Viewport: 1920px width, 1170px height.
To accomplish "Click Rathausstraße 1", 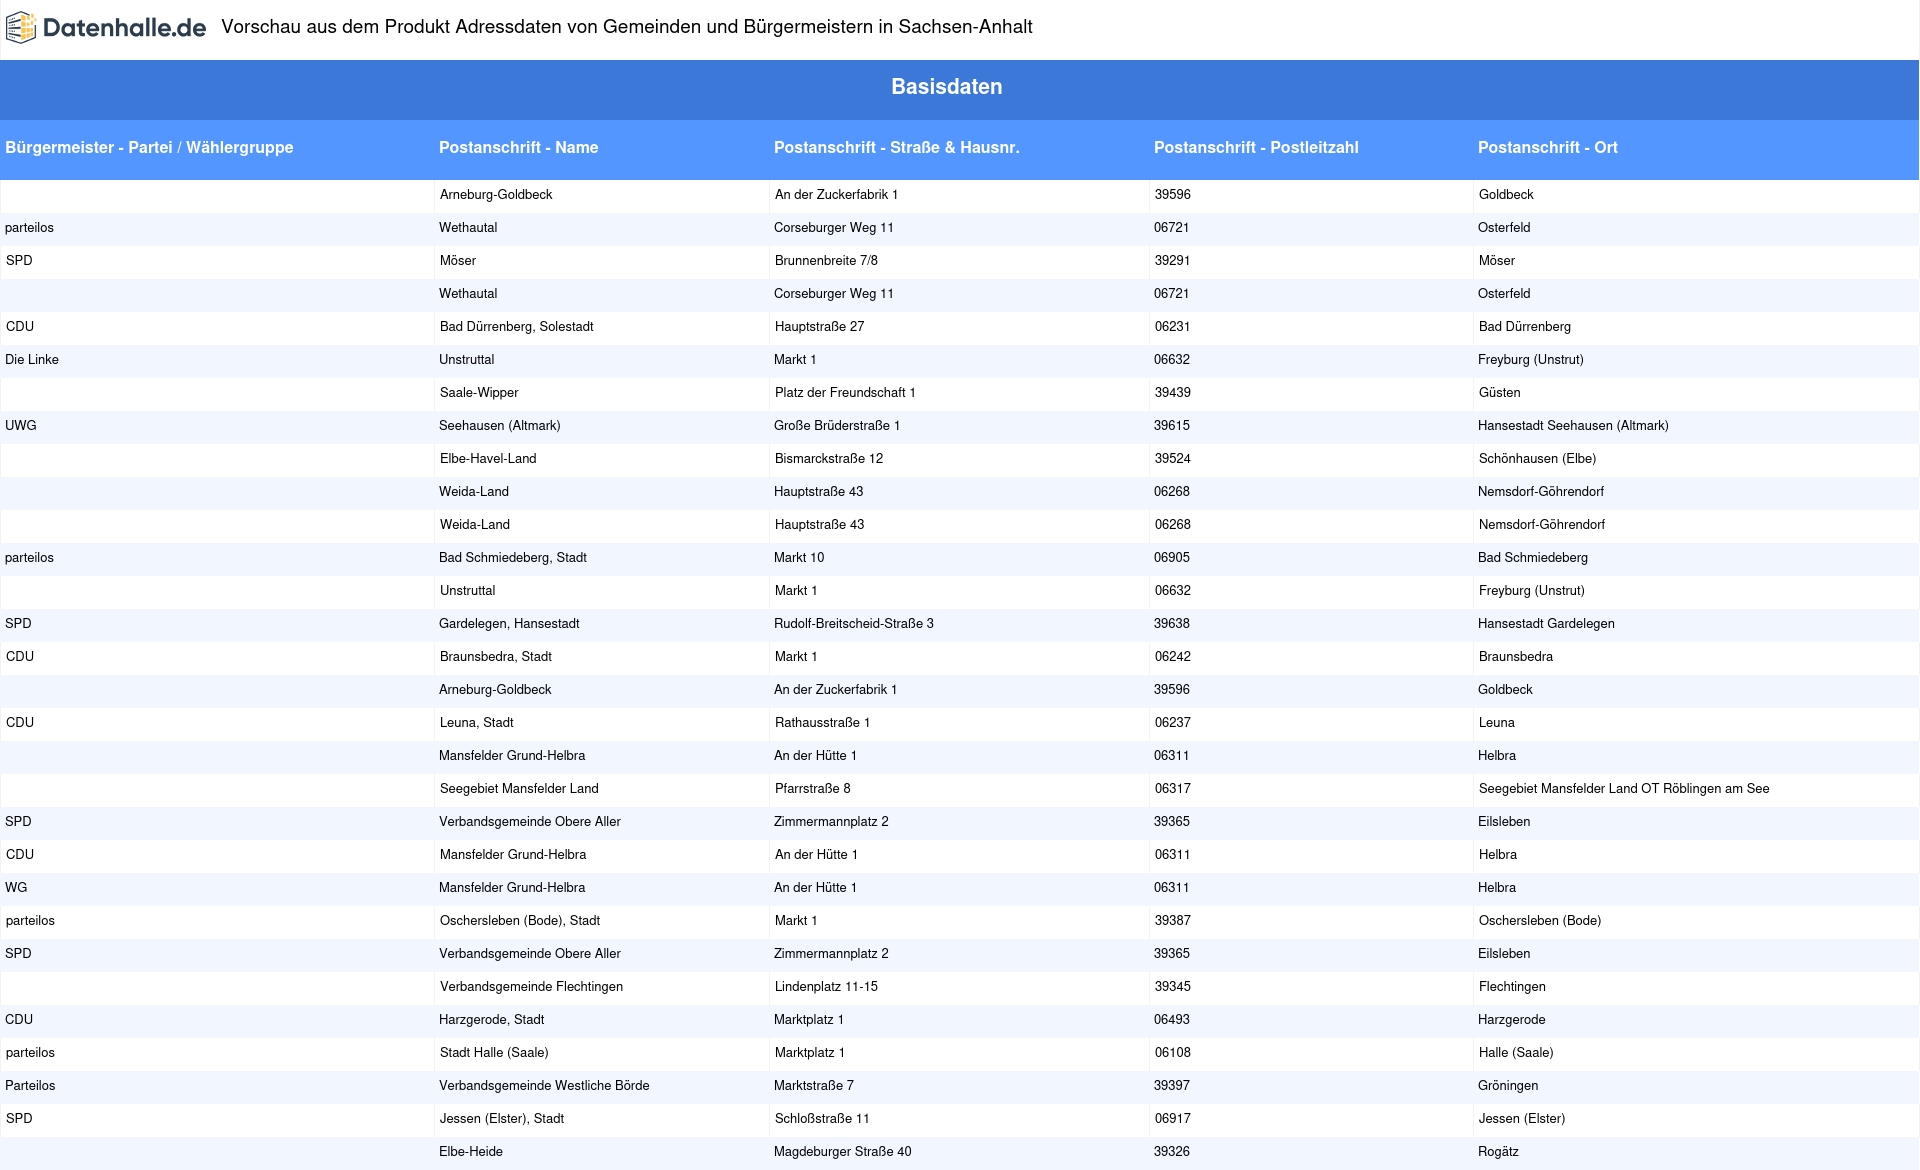I will [822, 723].
